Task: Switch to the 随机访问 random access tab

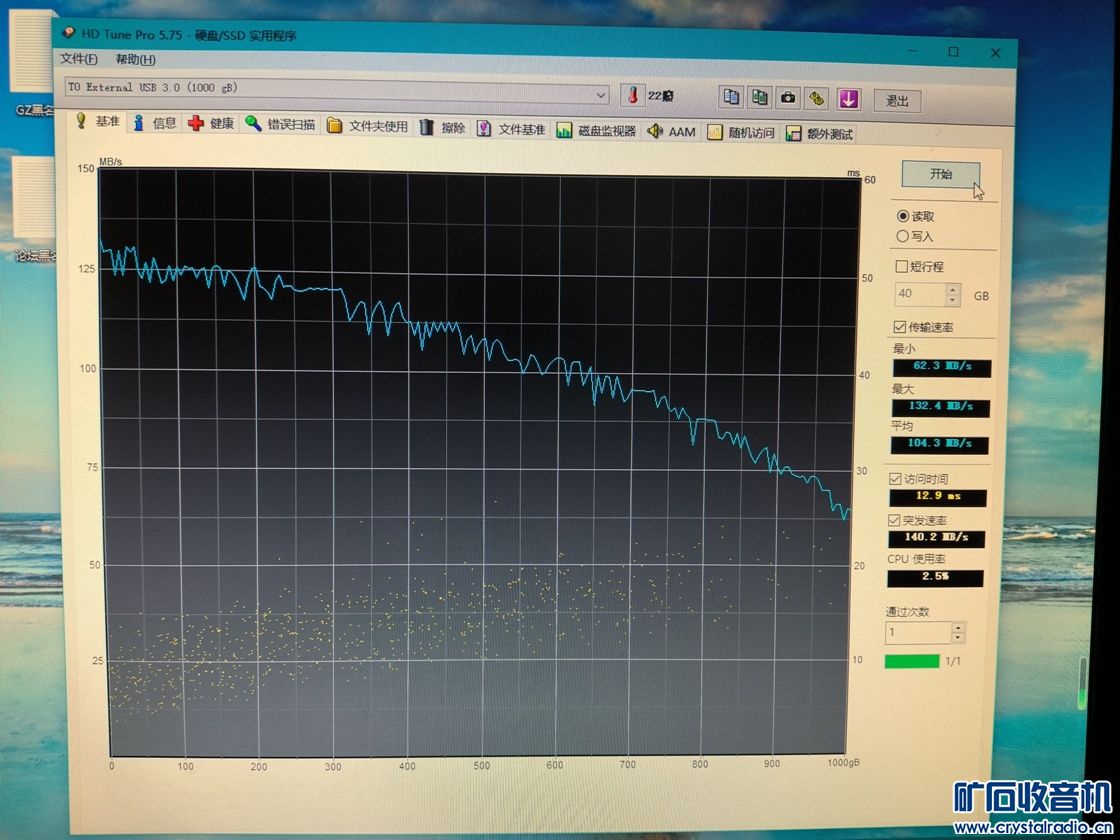Action: click(x=740, y=133)
